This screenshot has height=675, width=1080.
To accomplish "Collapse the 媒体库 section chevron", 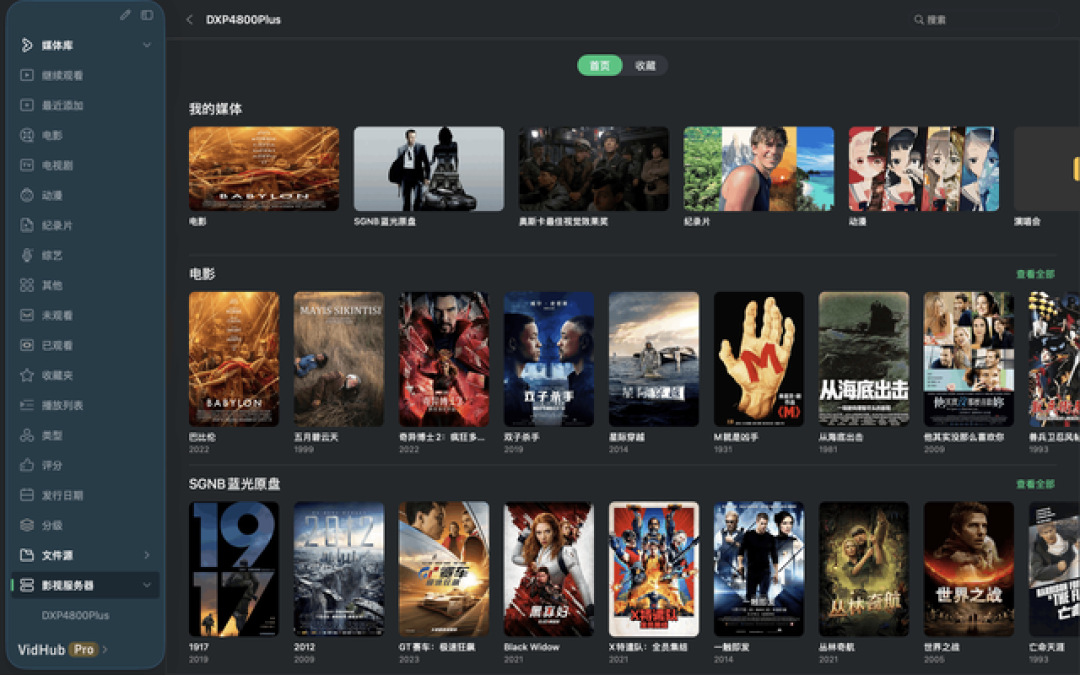I will coord(147,45).
